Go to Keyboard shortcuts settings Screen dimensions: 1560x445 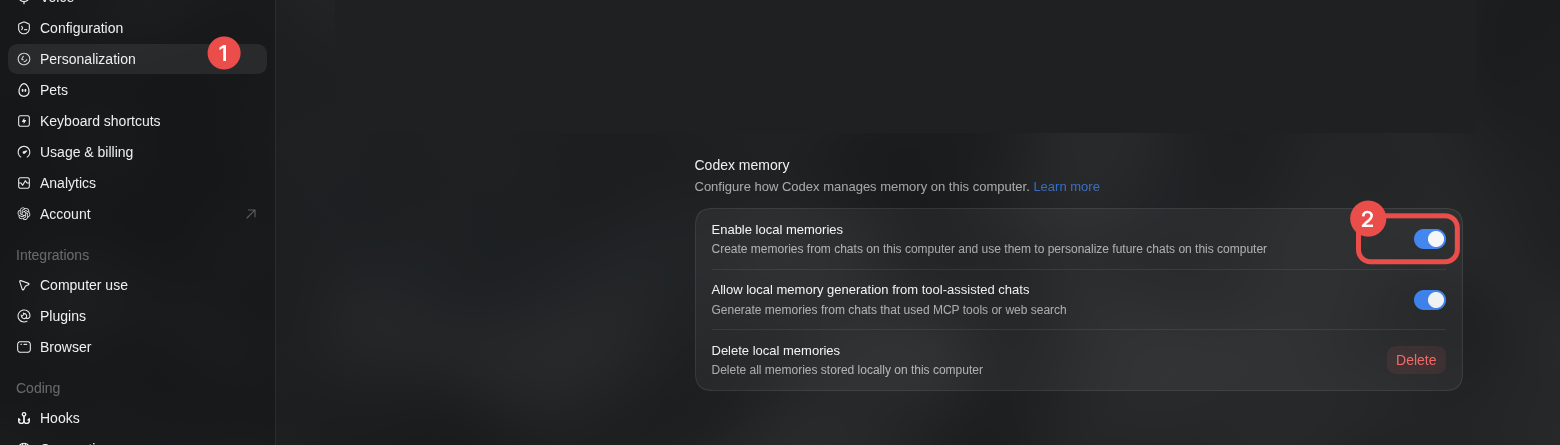point(137,121)
